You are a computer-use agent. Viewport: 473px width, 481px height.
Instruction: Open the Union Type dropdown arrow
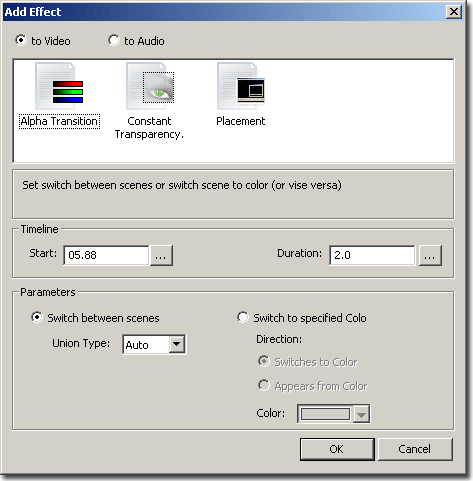pos(177,344)
